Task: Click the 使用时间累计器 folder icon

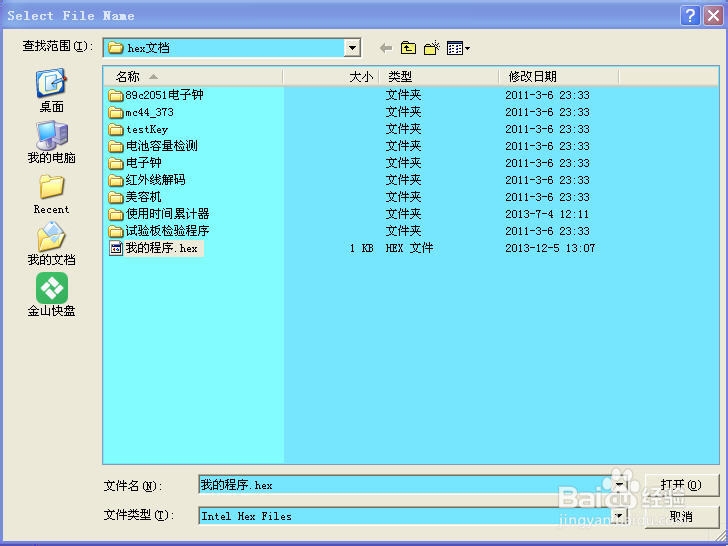Action: pyautogui.click(x=116, y=214)
